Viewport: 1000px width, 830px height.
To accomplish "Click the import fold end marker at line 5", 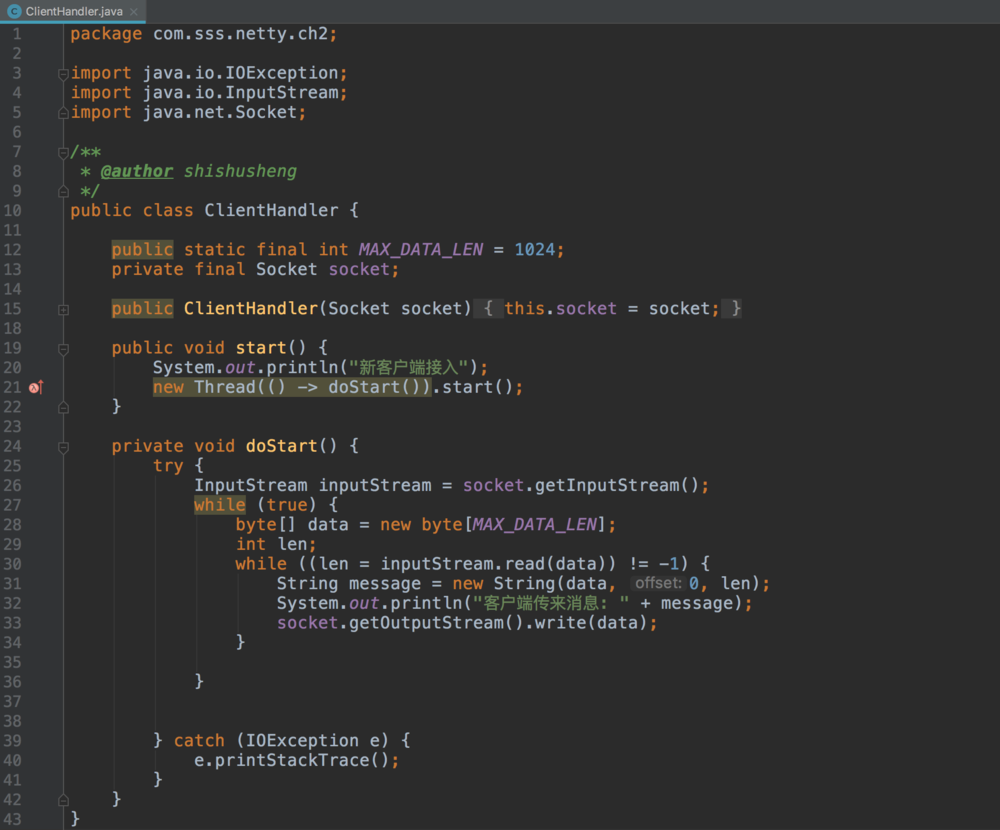I will coord(63,114).
